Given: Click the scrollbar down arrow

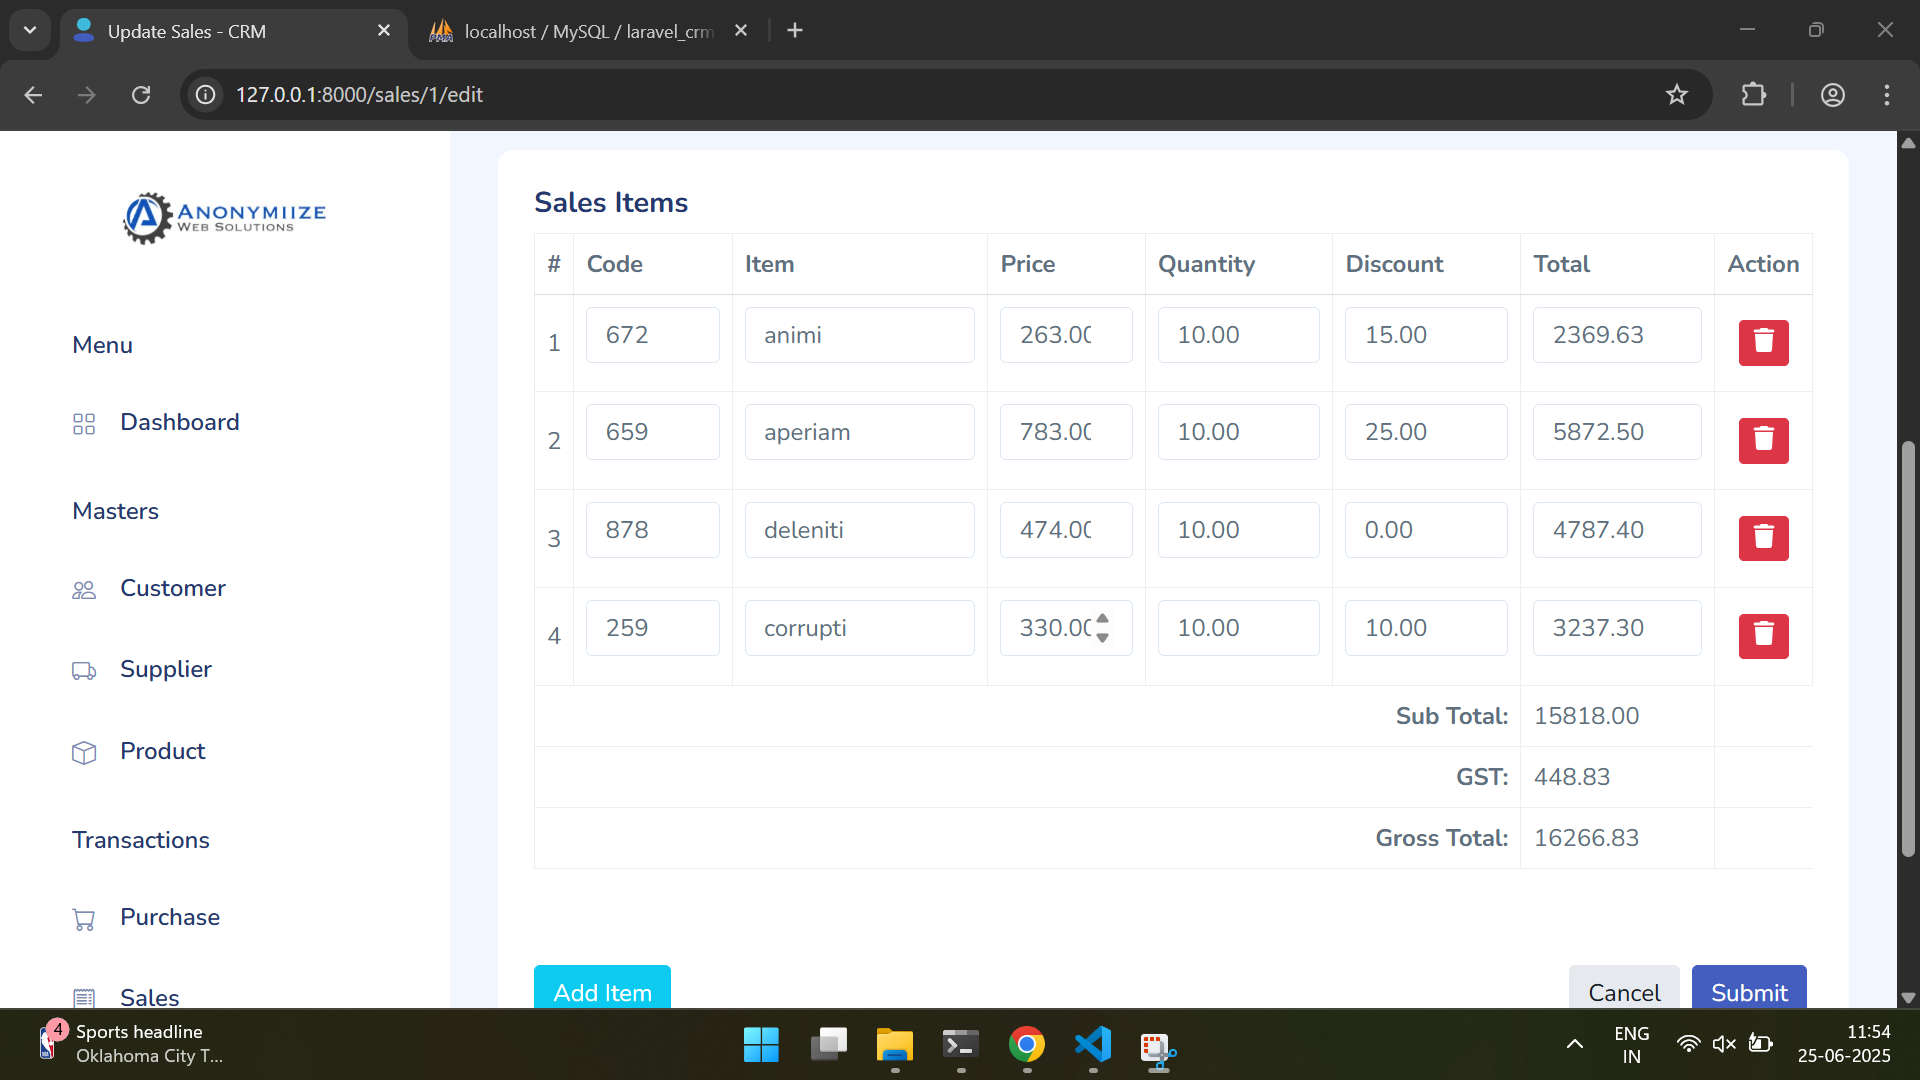Looking at the screenshot, I should [1908, 998].
